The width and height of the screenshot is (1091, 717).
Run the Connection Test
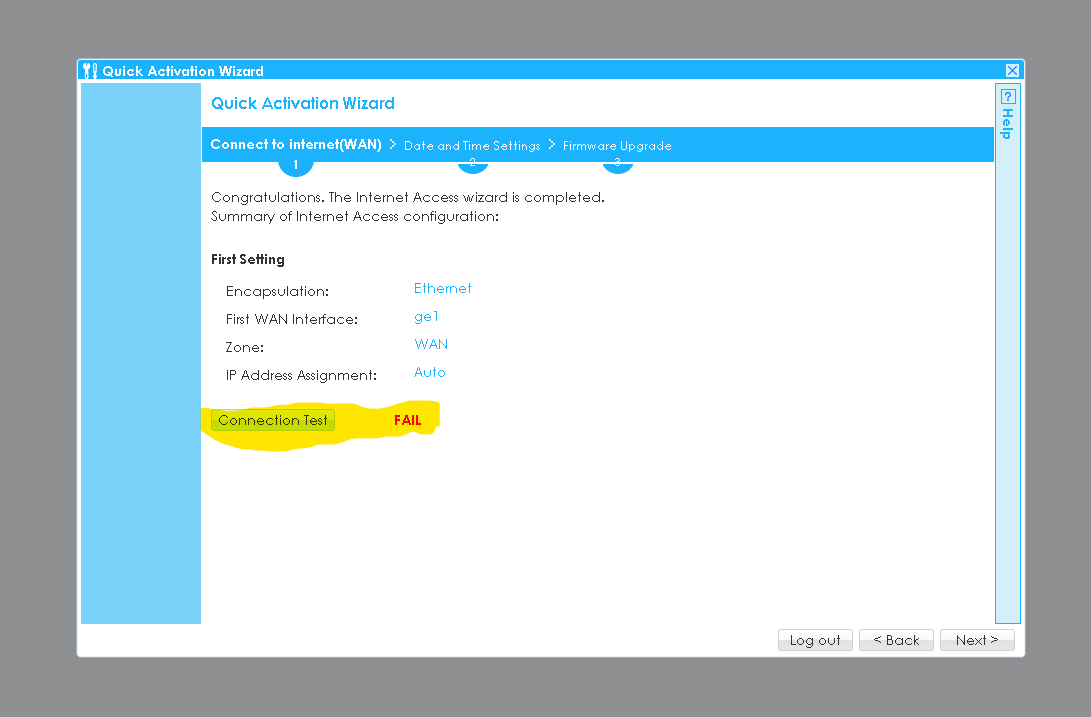click(x=273, y=420)
